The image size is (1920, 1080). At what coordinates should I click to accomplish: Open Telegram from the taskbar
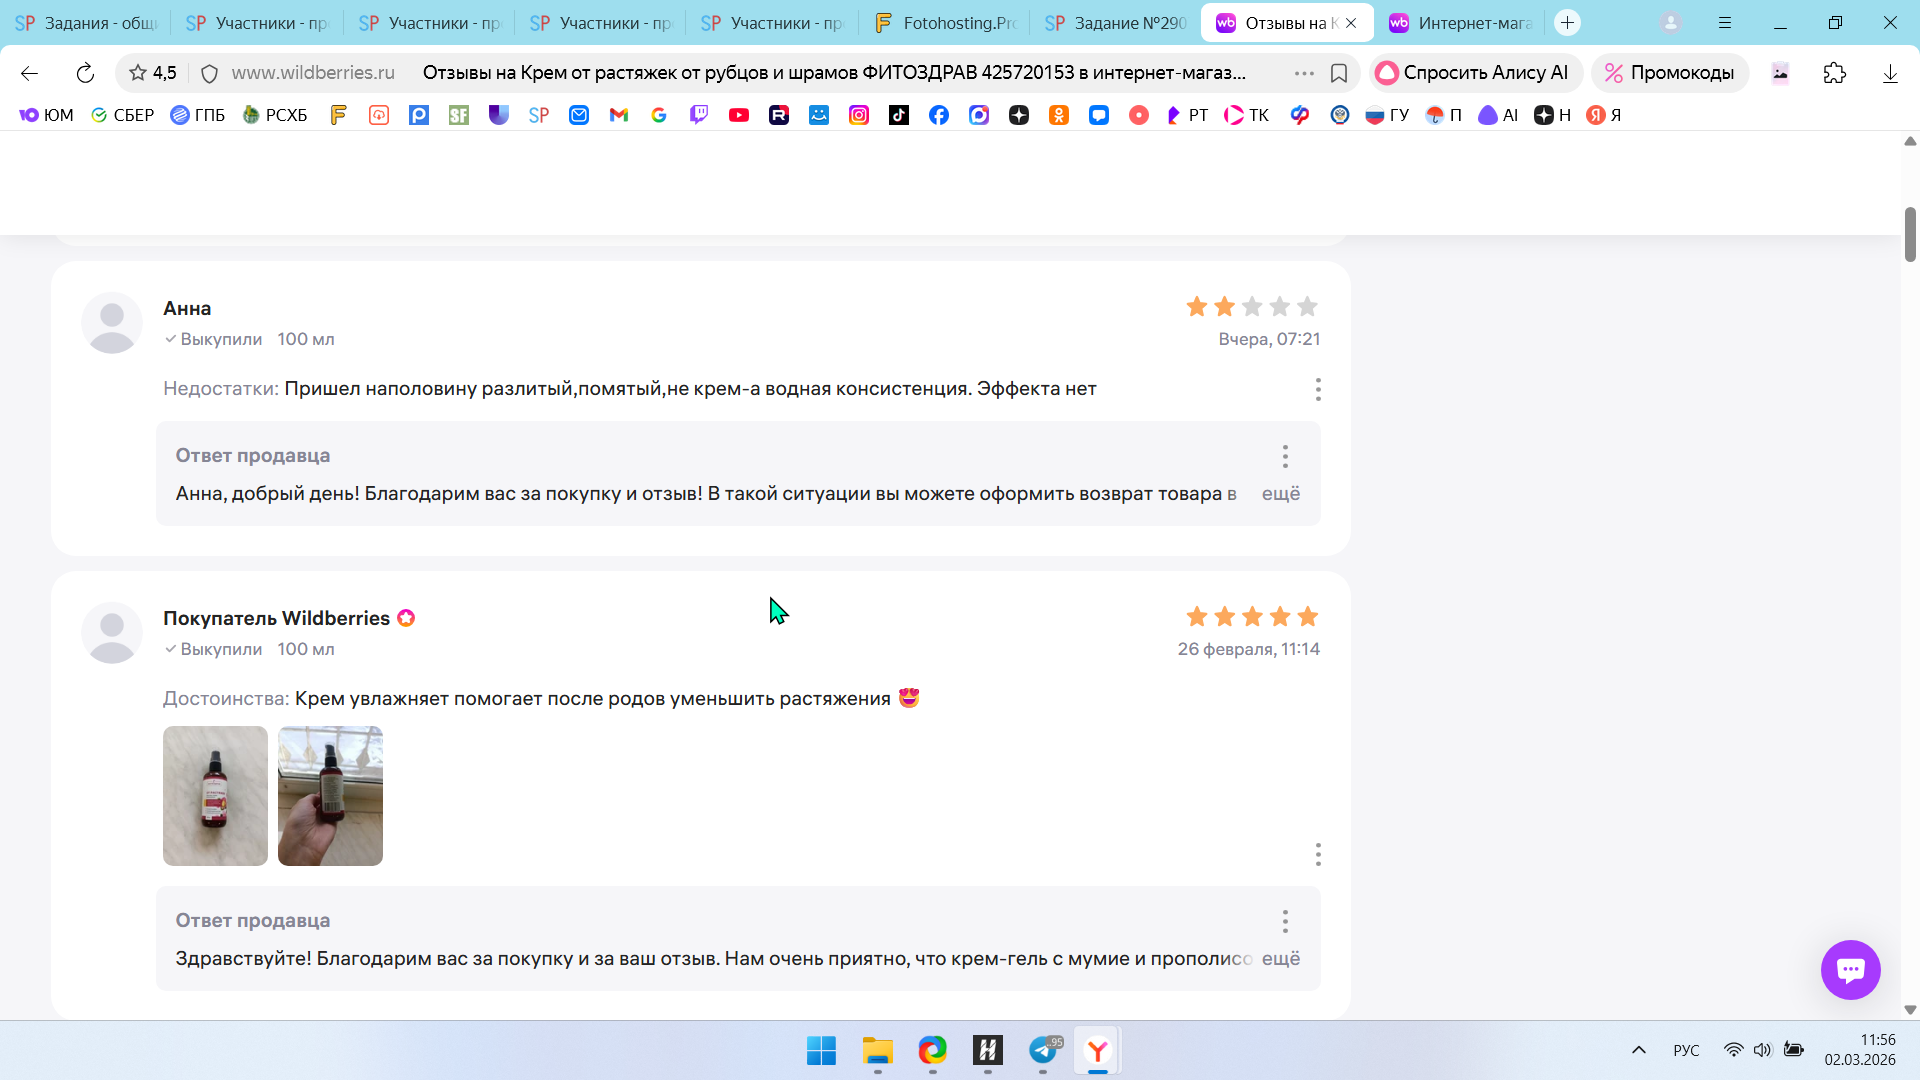click(1043, 1050)
